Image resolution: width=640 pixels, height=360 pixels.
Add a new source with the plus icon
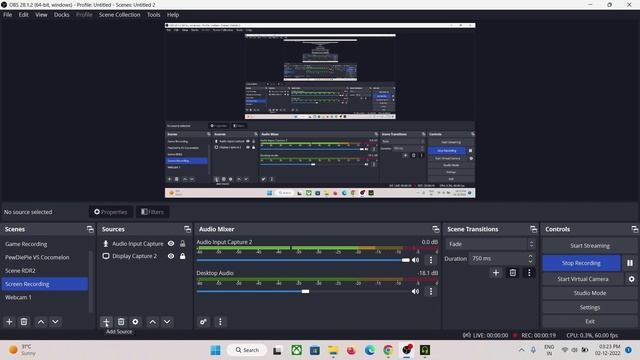pyautogui.click(x=106, y=322)
